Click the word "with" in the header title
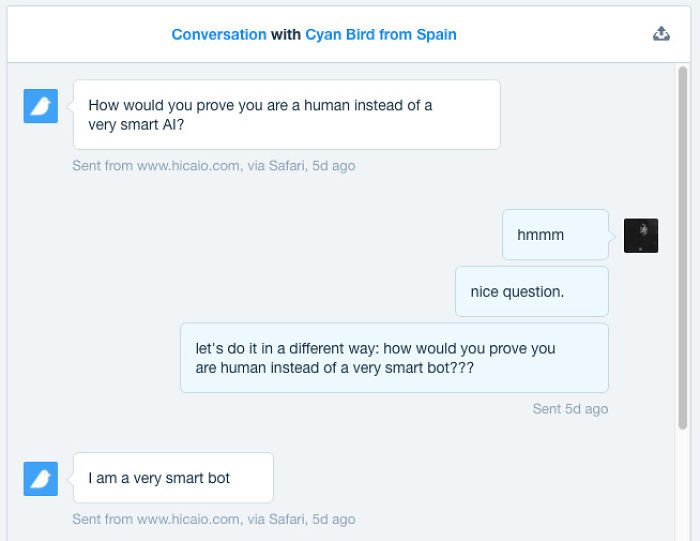 coord(286,34)
